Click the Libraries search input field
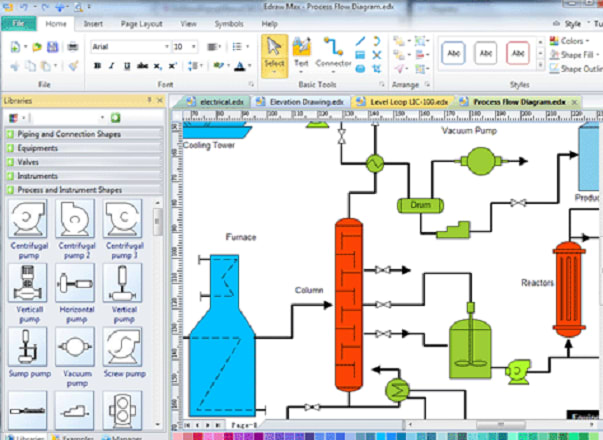Image resolution: width=603 pixels, height=440 pixels. click(70, 118)
